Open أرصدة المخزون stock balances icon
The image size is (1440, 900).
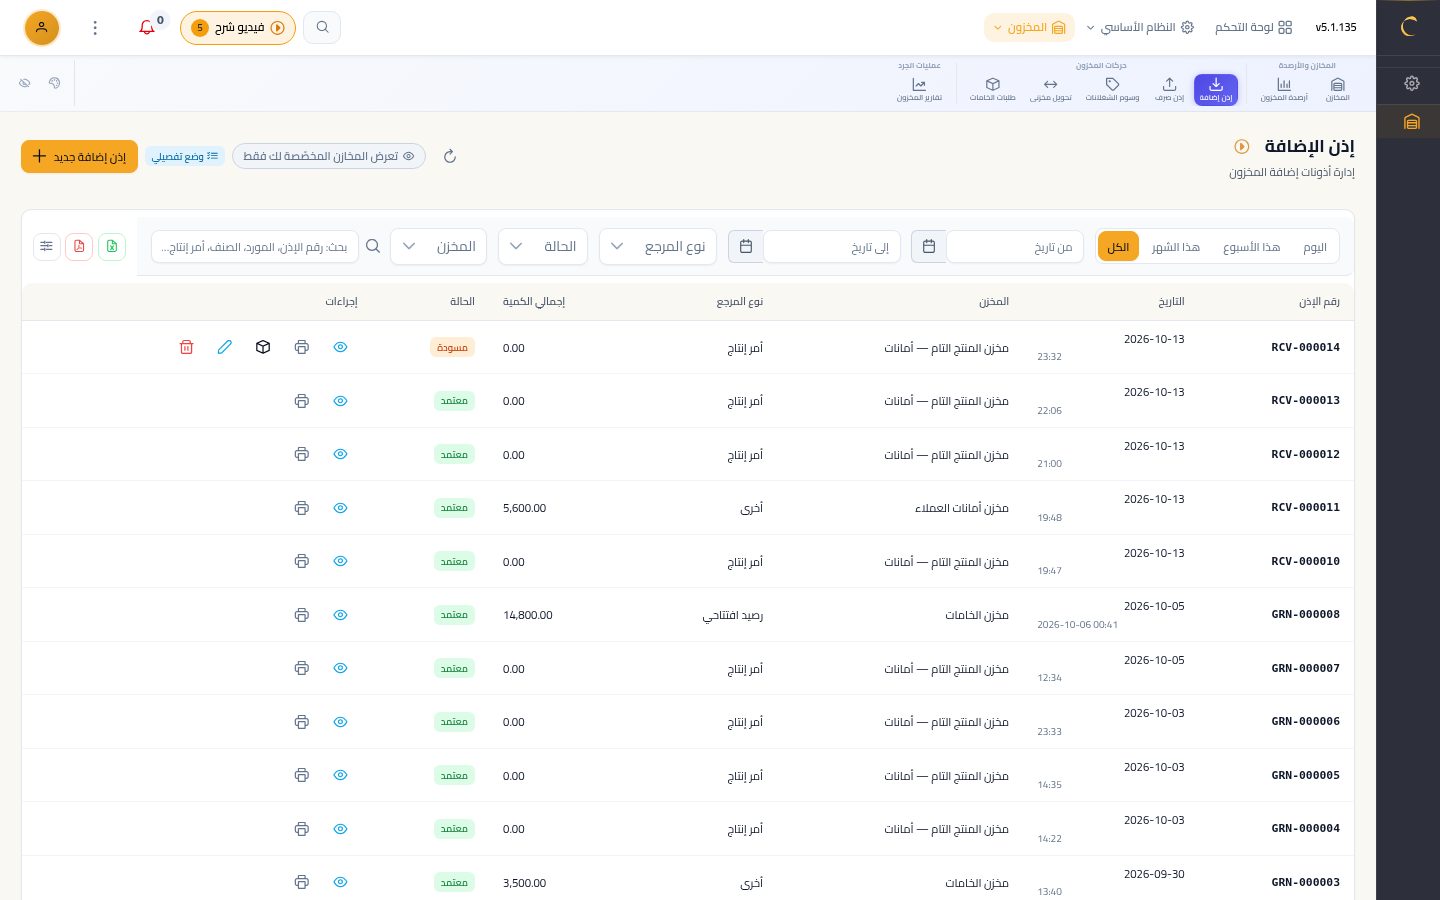pyautogui.click(x=1284, y=89)
